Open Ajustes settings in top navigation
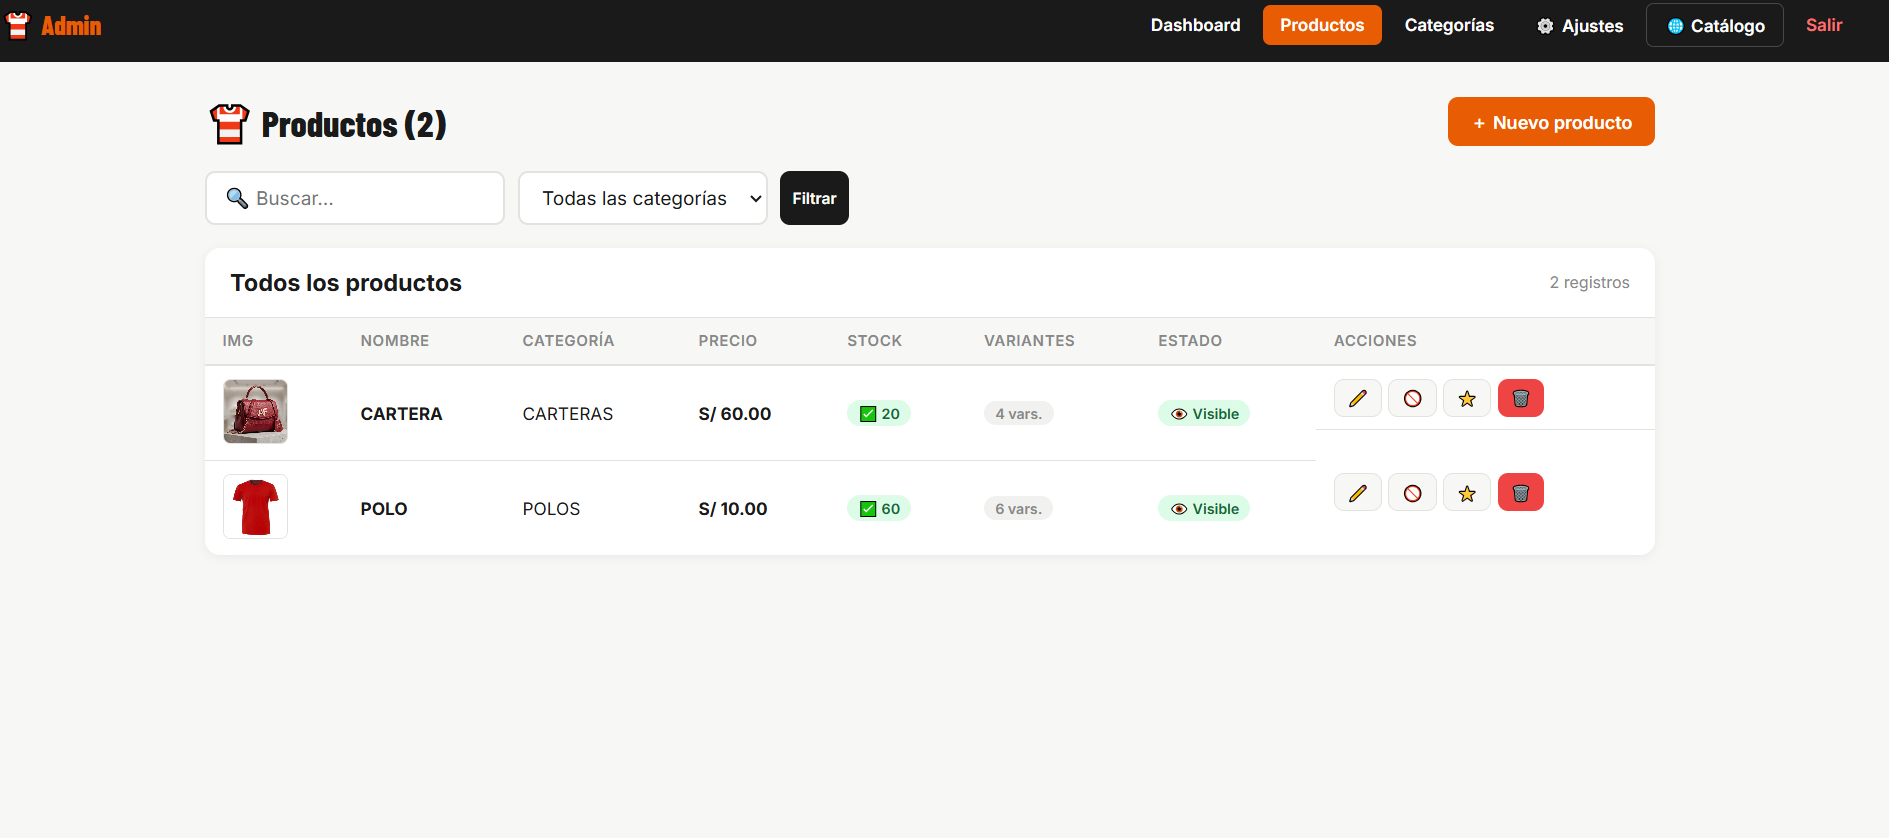This screenshot has width=1889, height=838. point(1580,26)
